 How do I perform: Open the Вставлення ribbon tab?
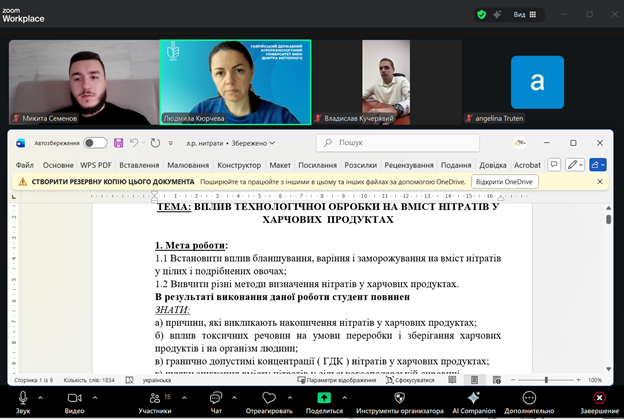[x=139, y=165]
